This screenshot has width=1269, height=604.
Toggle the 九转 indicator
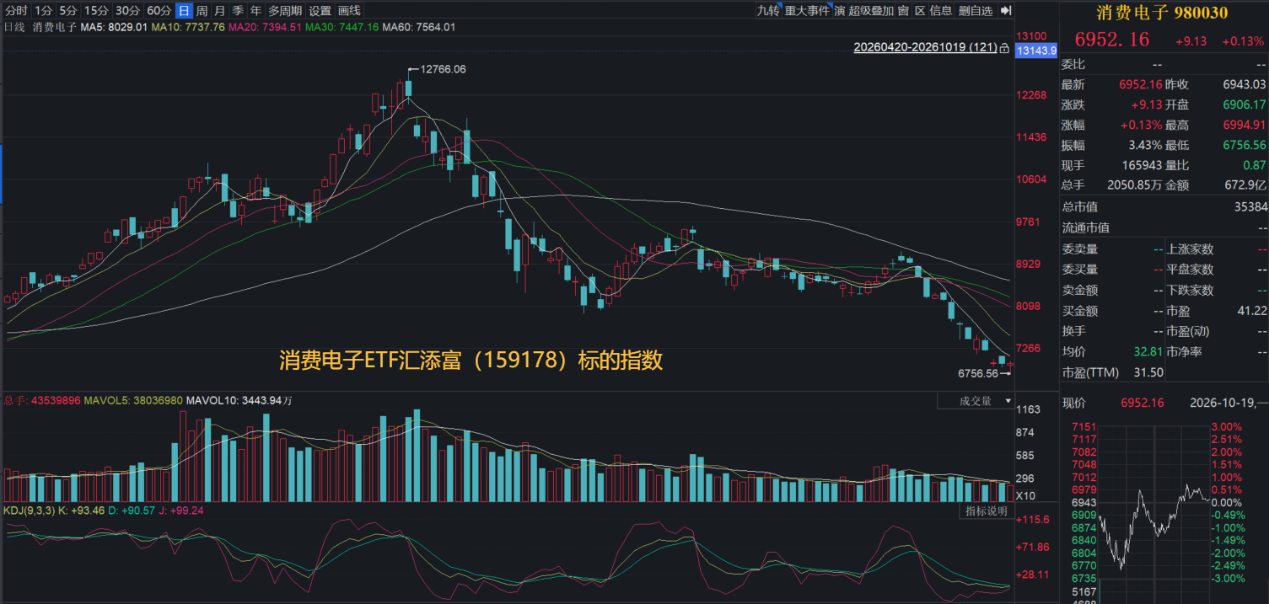(768, 10)
